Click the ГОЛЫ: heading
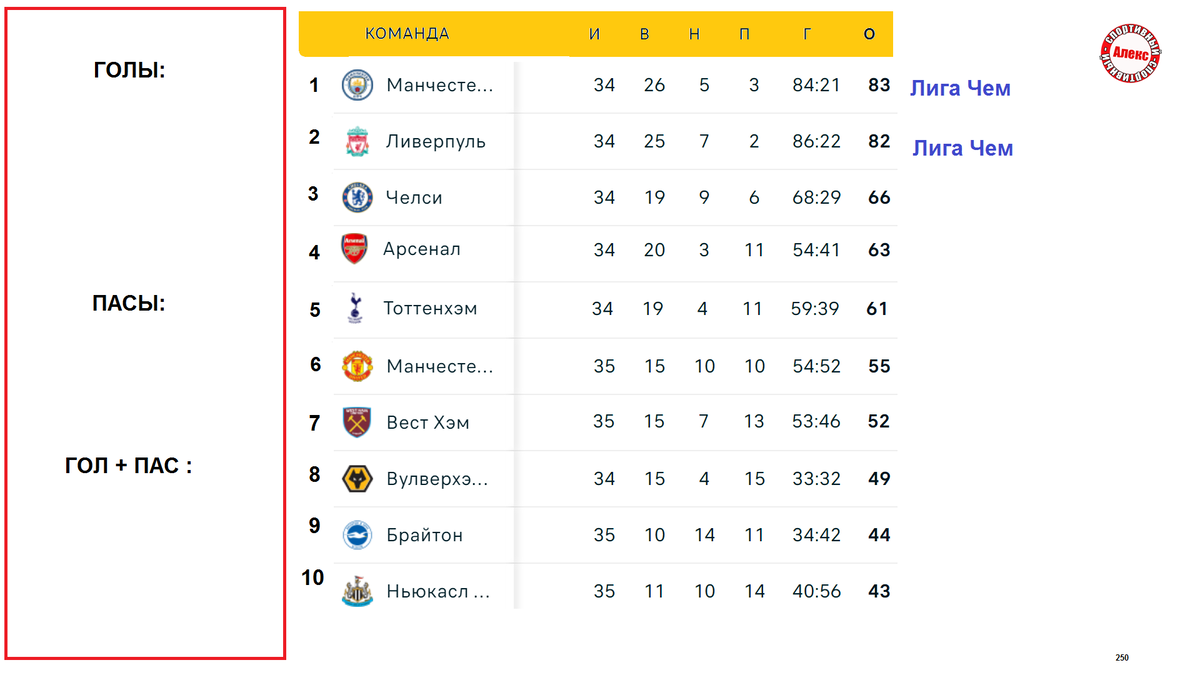Viewport: 1200px width, 675px height. (x=129, y=70)
